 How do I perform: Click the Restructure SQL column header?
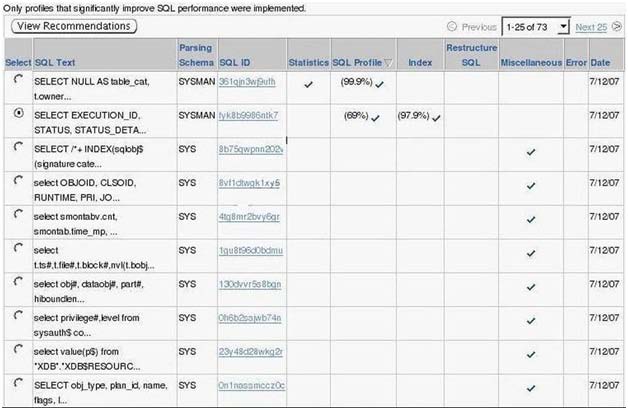(469, 55)
